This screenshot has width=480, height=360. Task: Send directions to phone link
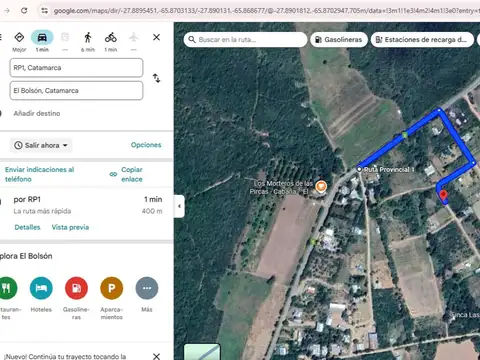click(39, 174)
